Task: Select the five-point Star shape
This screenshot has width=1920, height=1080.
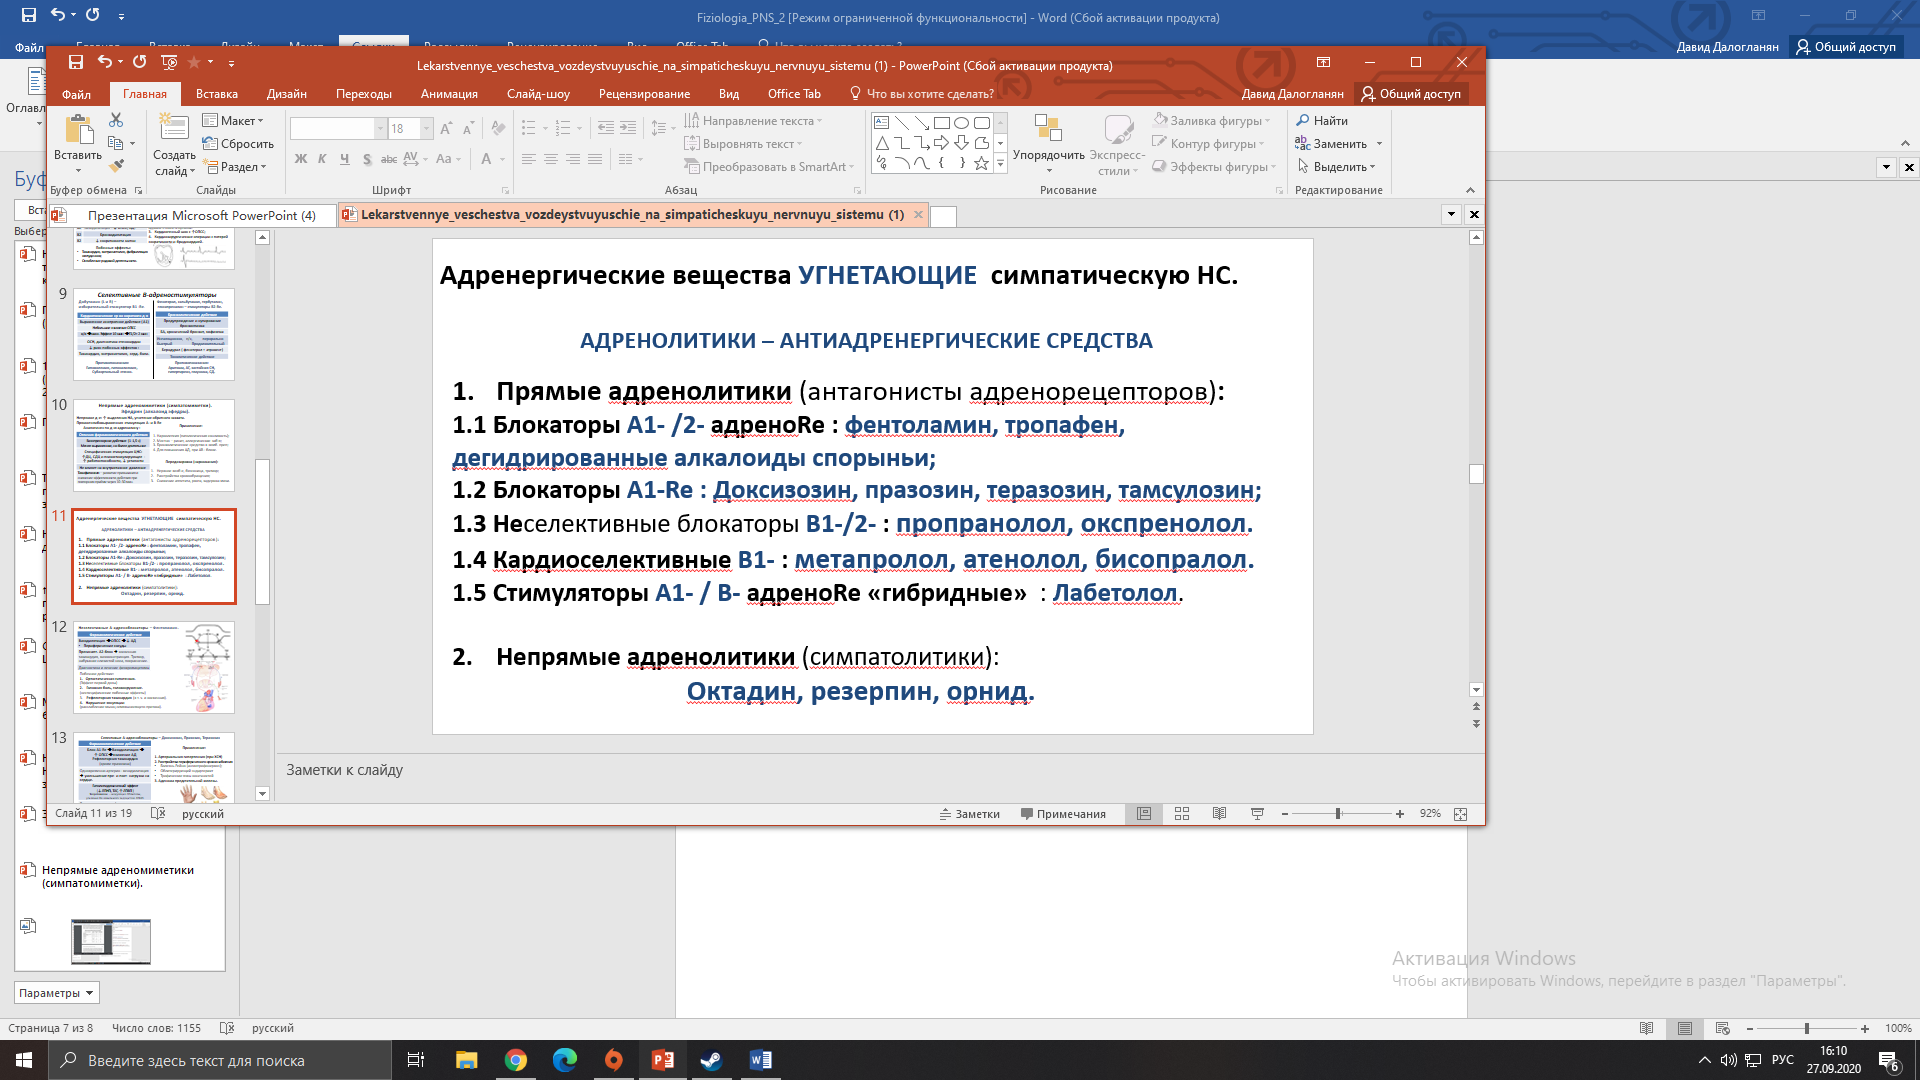Action: click(x=981, y=163)
